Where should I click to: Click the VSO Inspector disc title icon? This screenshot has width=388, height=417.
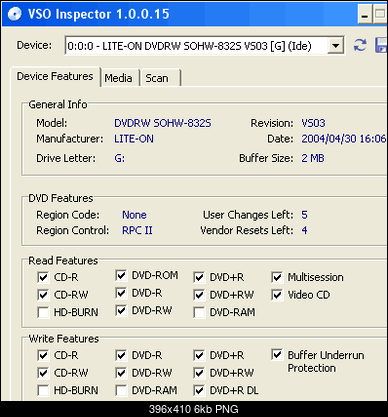pos(15,14)
